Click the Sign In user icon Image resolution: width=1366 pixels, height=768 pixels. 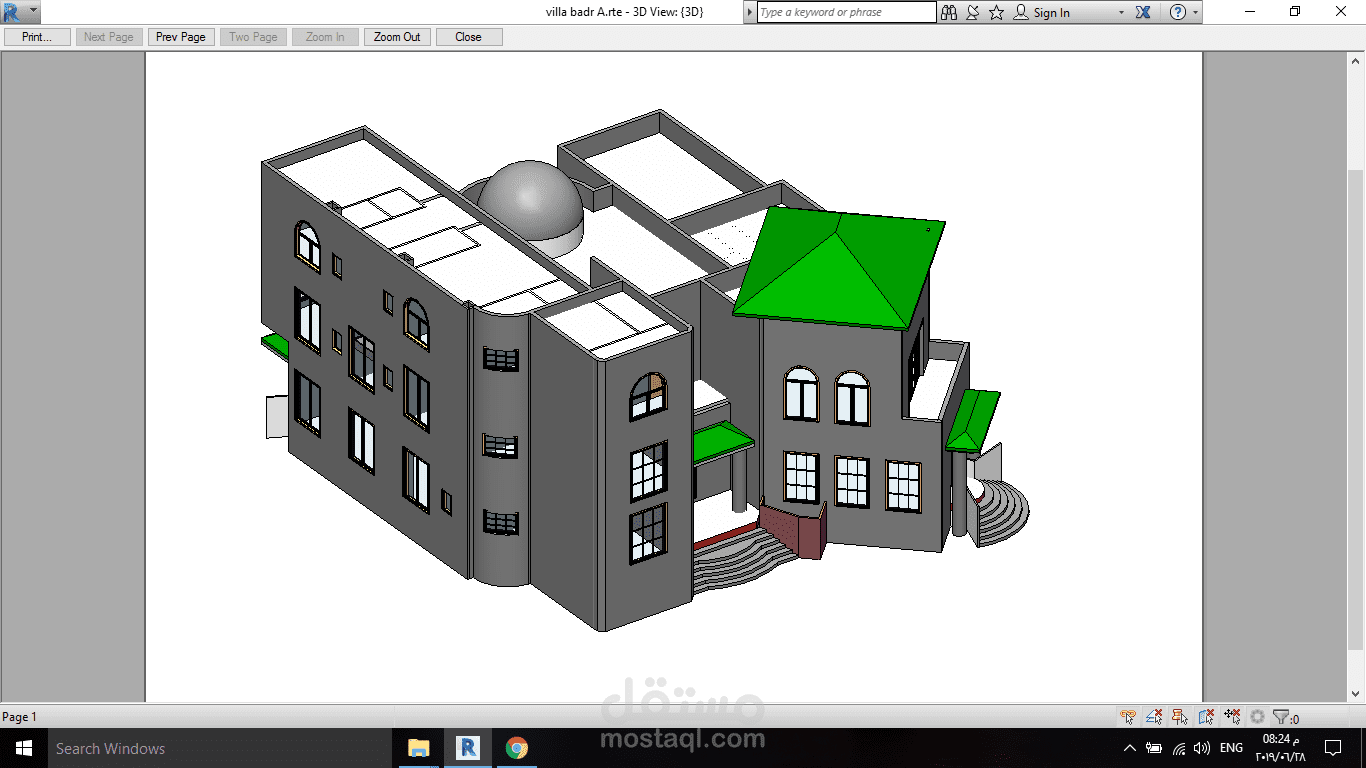pyautogui.click(x=1021, y=12)
